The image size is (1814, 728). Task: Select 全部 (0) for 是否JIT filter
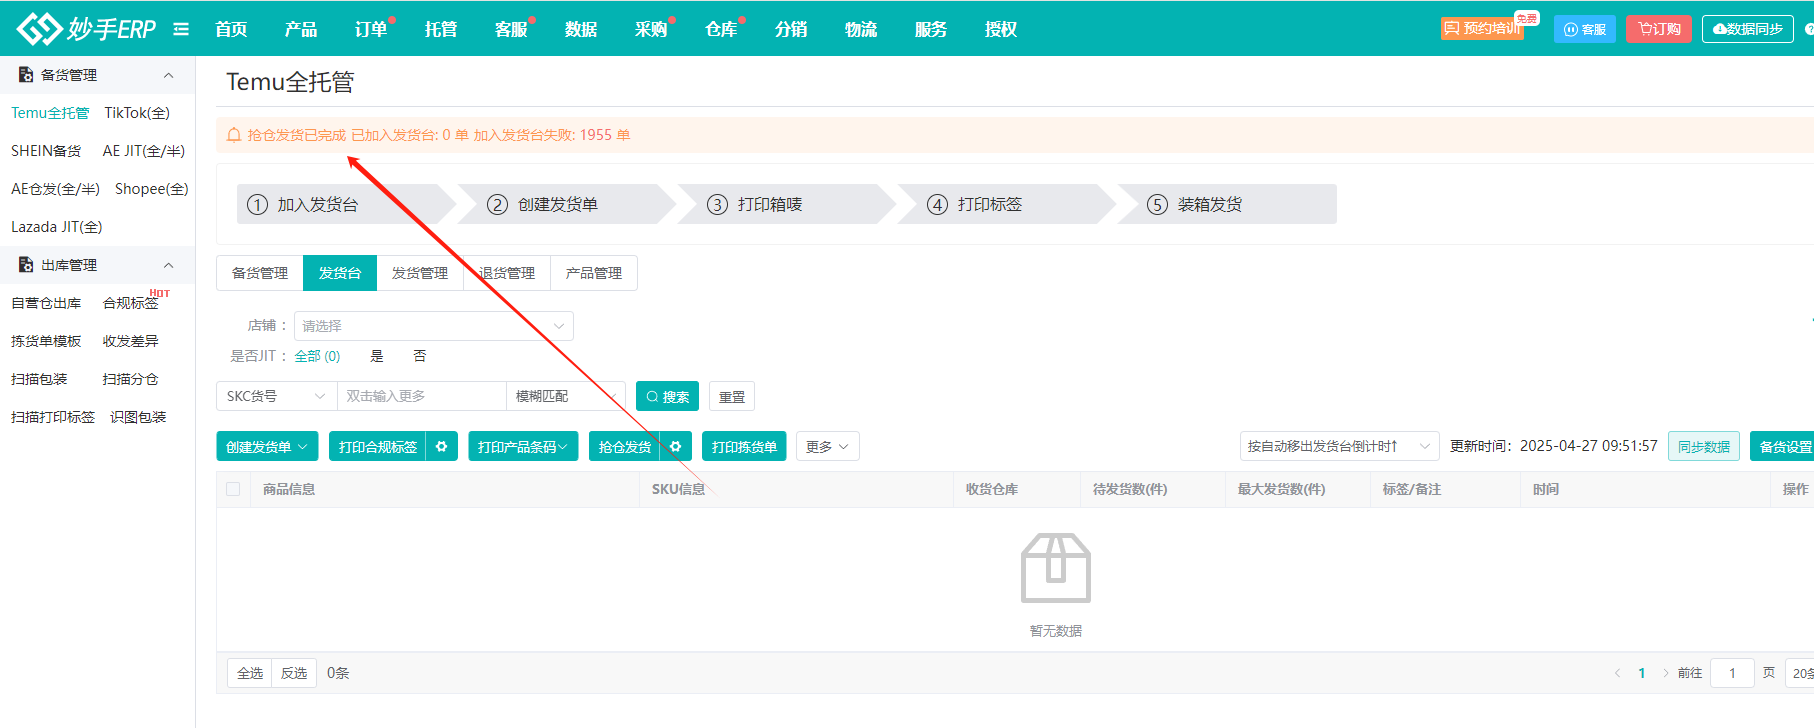[x=317, y=356]
